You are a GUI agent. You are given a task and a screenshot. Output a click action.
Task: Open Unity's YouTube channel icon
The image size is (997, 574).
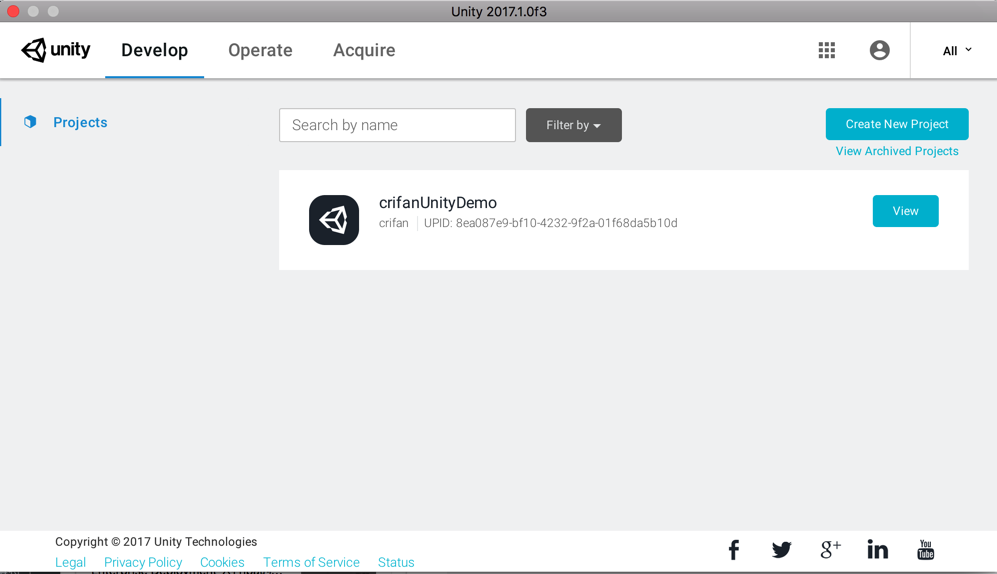point(926,550)
